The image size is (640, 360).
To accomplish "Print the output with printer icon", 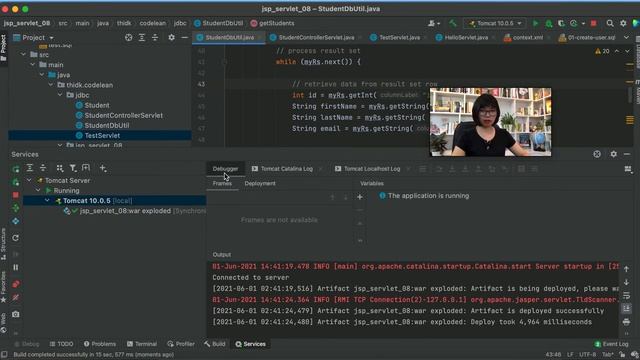I will (627, 322).
